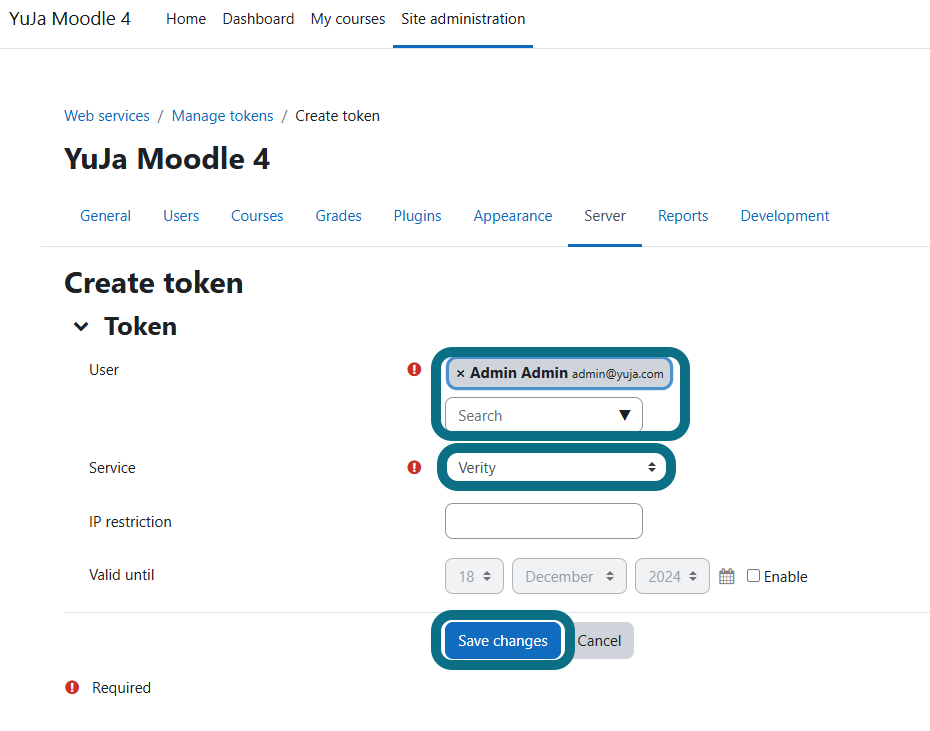930x731 pixels.
Task: Open My courses in top navigation
Action: coord(348,19)
